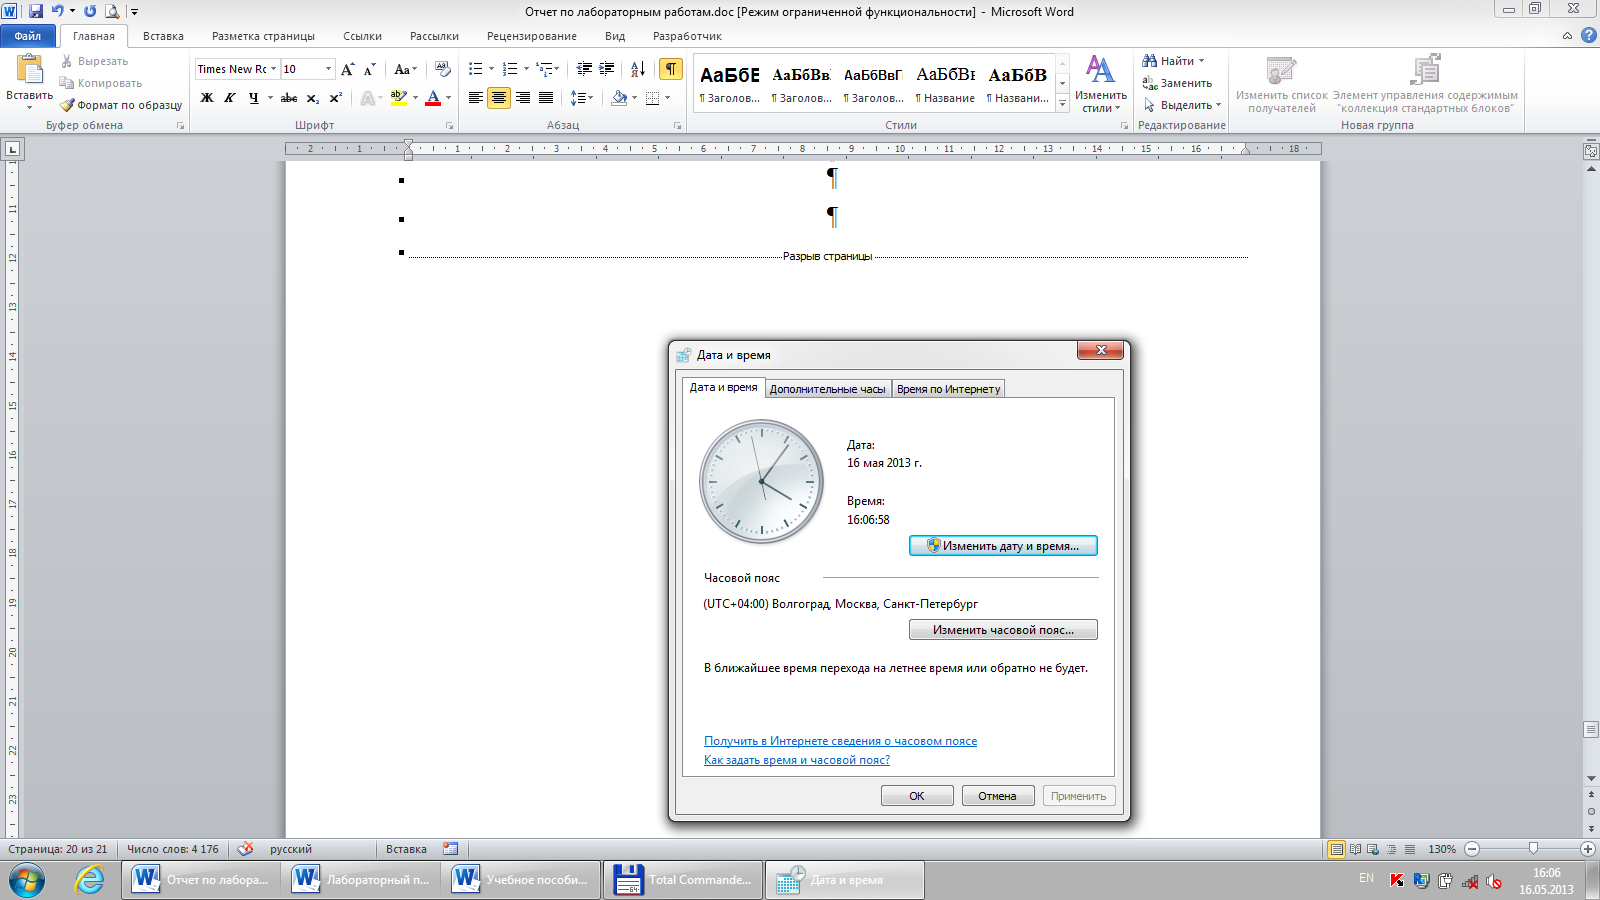Image resolution: width=1600 pixels, height=900 pixels.
Task: Sort text alphabetically icon
Action: click(638, 69)
